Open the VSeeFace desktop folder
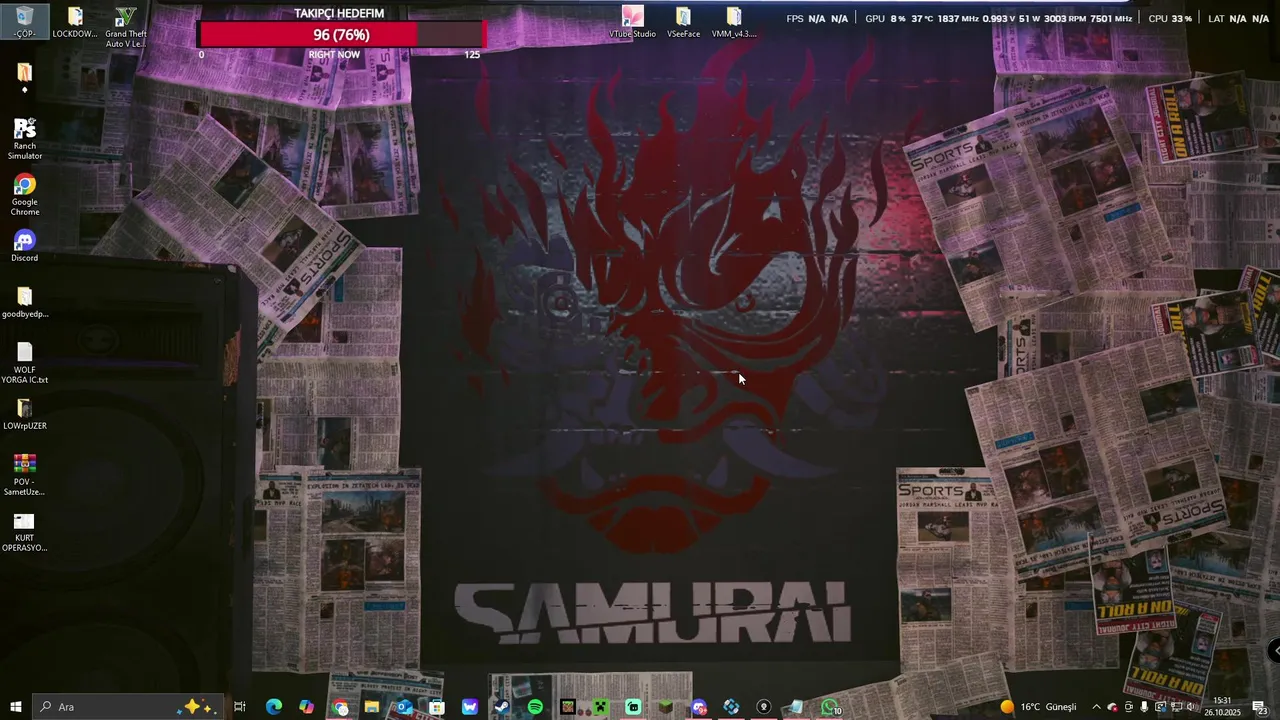The width and height of the screenshot is (1280, 720). pyautogui.click(x=683, y=22)
